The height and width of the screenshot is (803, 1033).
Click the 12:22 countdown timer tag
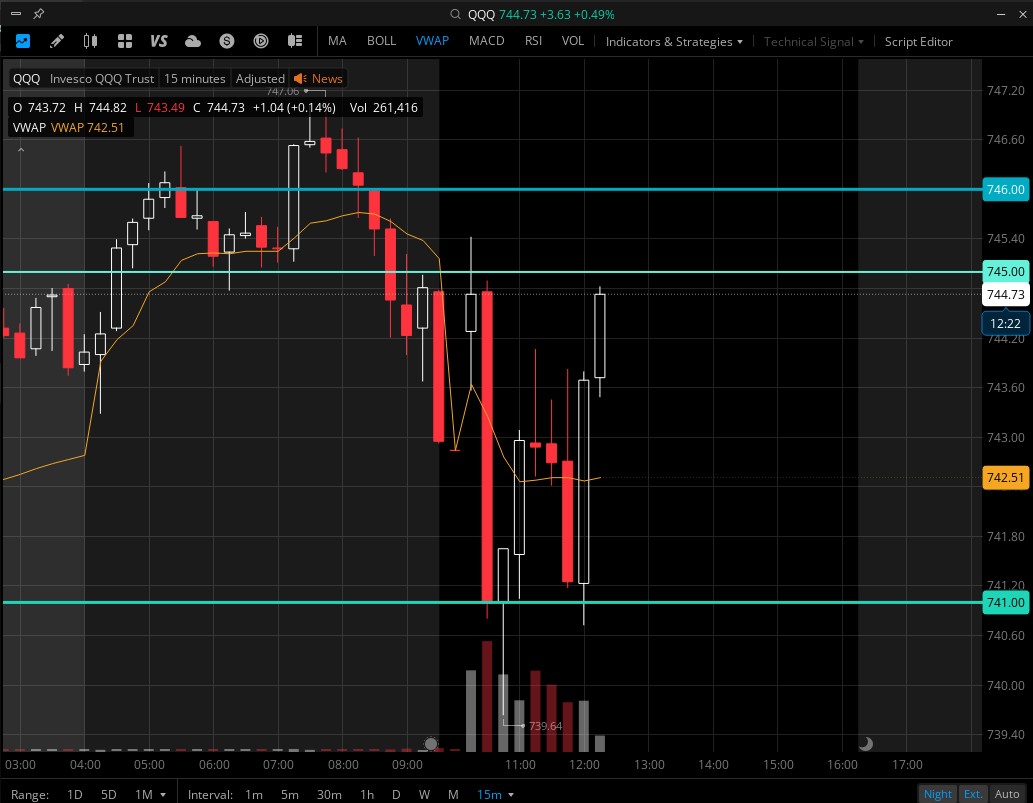click(x=1005, y=323)
